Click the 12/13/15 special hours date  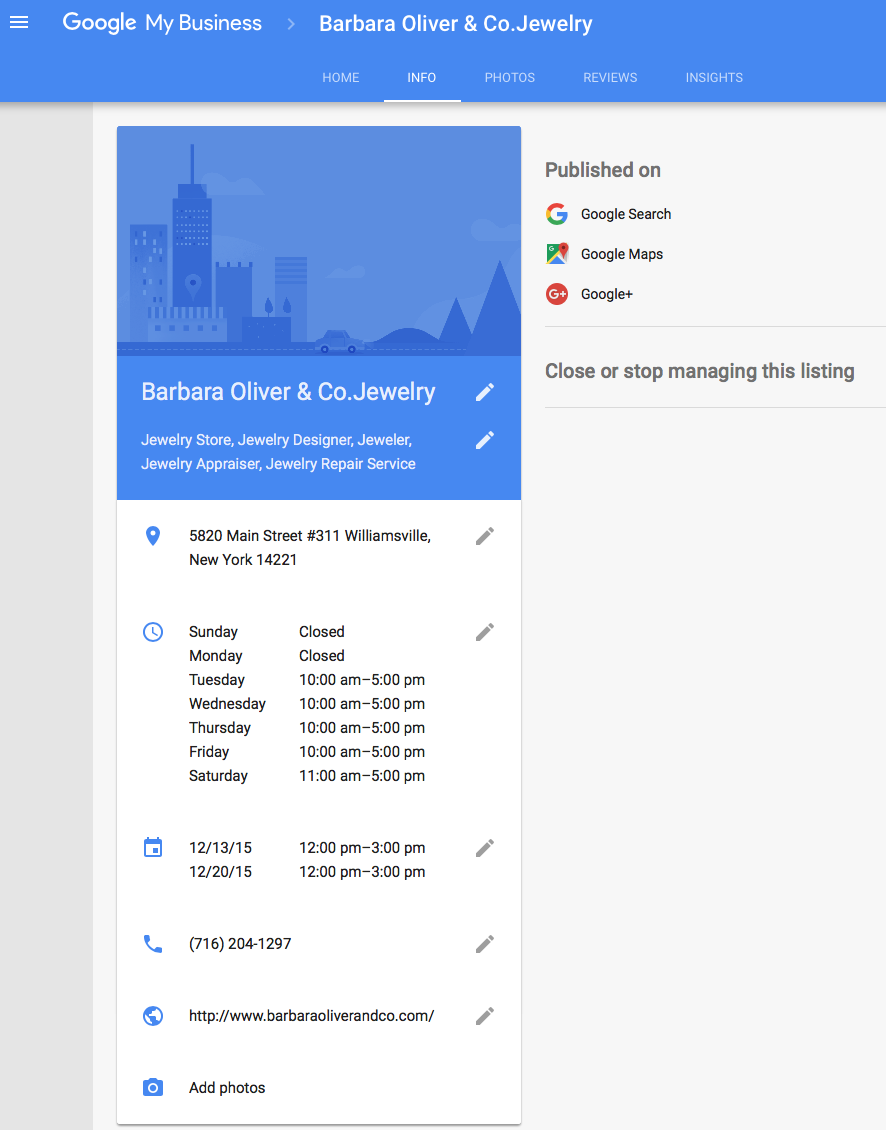pos(221,848)
